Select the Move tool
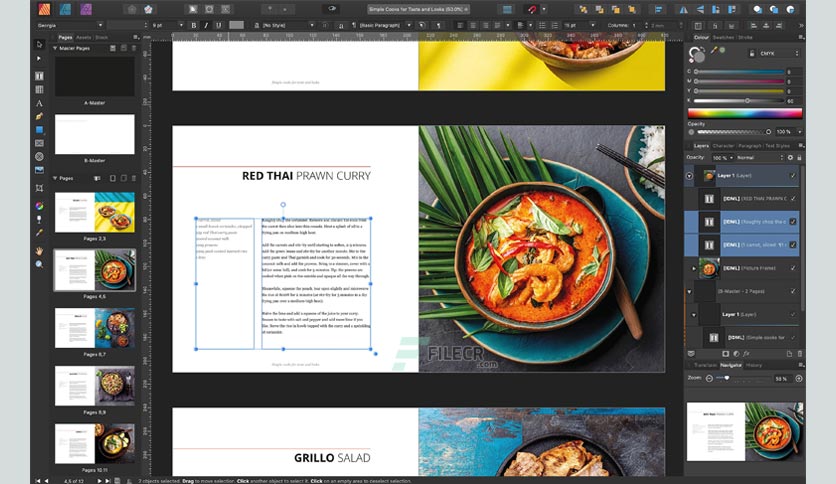 (39, 45)
